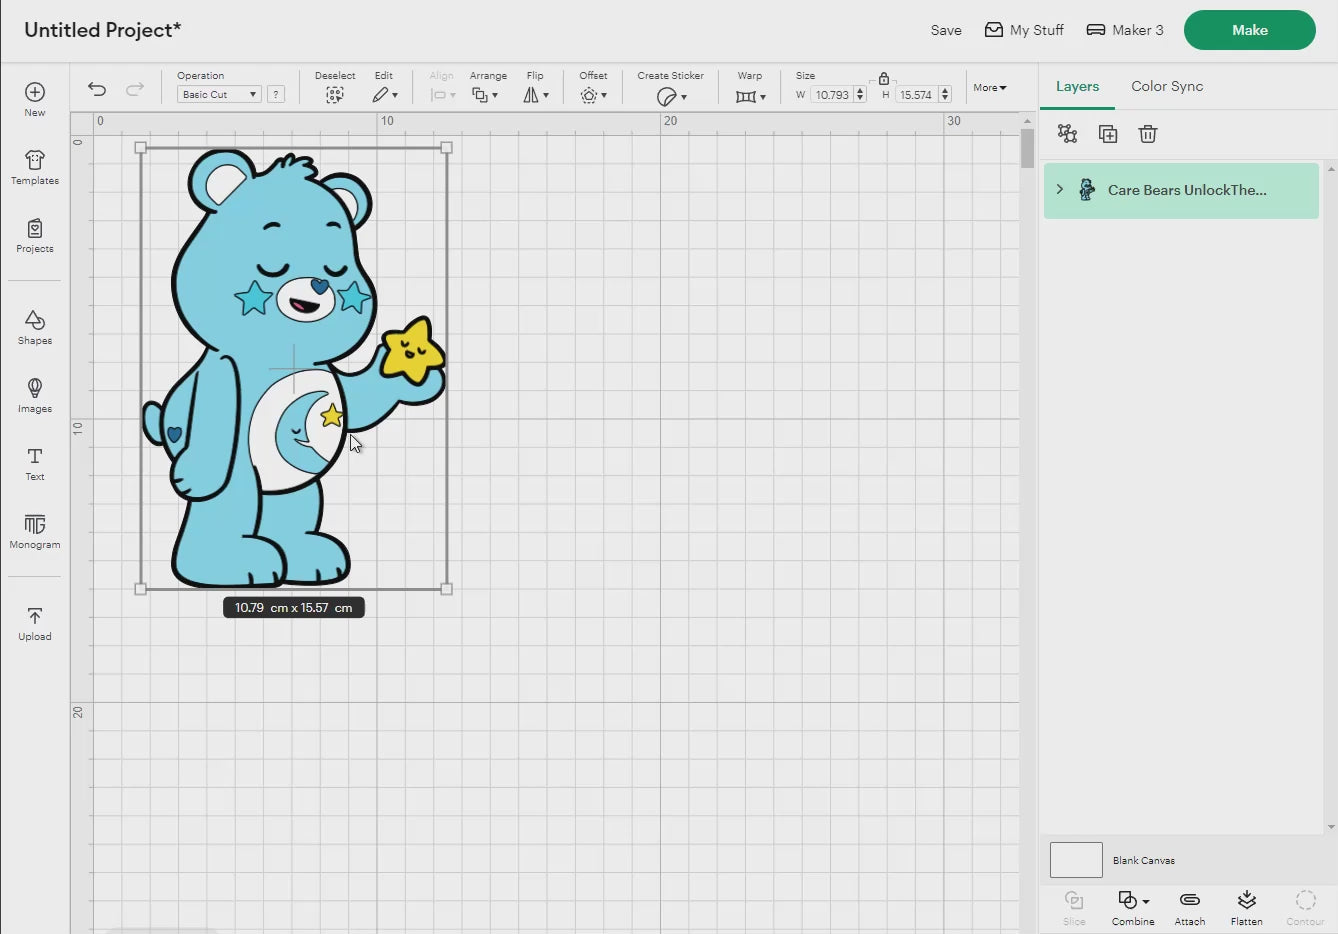Open the Offset tool
Screen dimensions: 1338x934
click(x=593, y=95)
